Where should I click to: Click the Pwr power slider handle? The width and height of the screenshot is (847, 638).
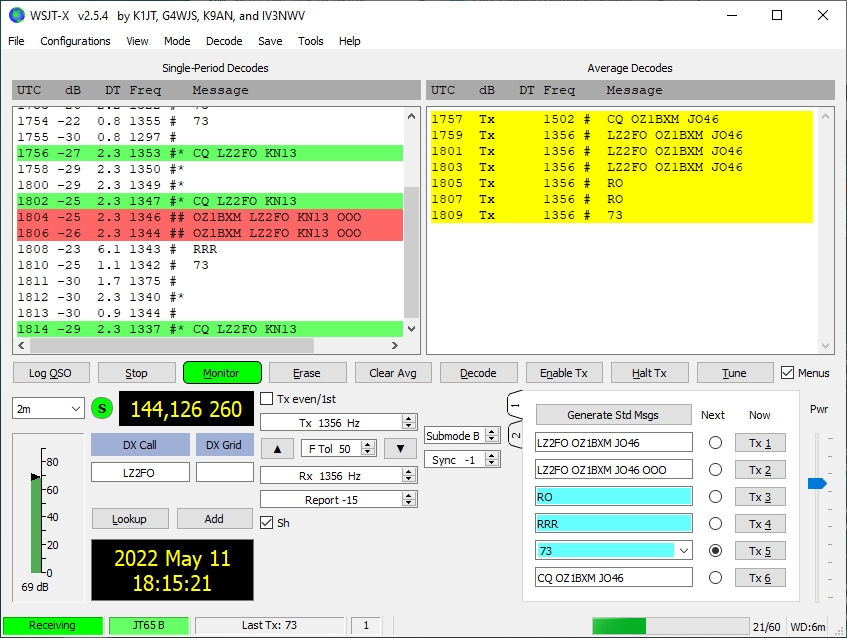(x=817, y=483)
